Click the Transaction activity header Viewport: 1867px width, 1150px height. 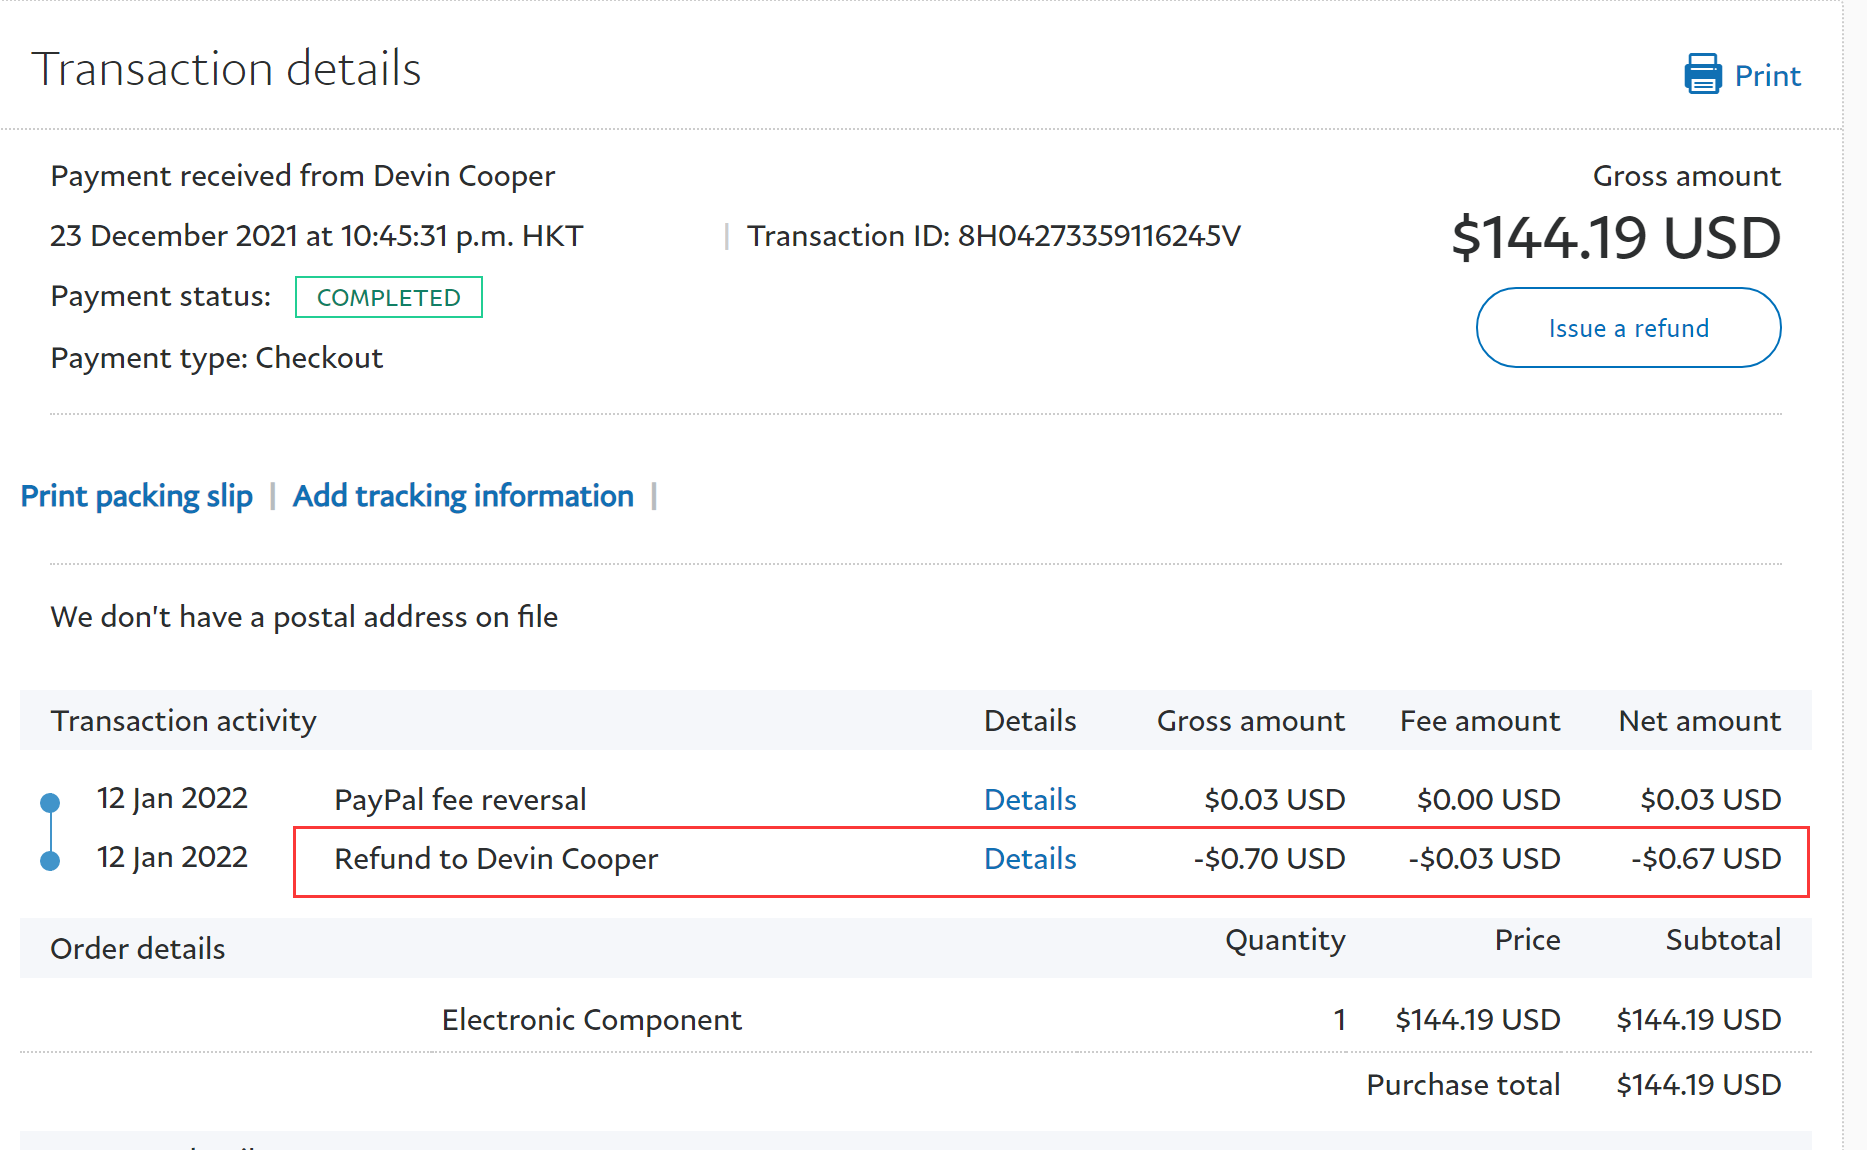coord(183,721)
